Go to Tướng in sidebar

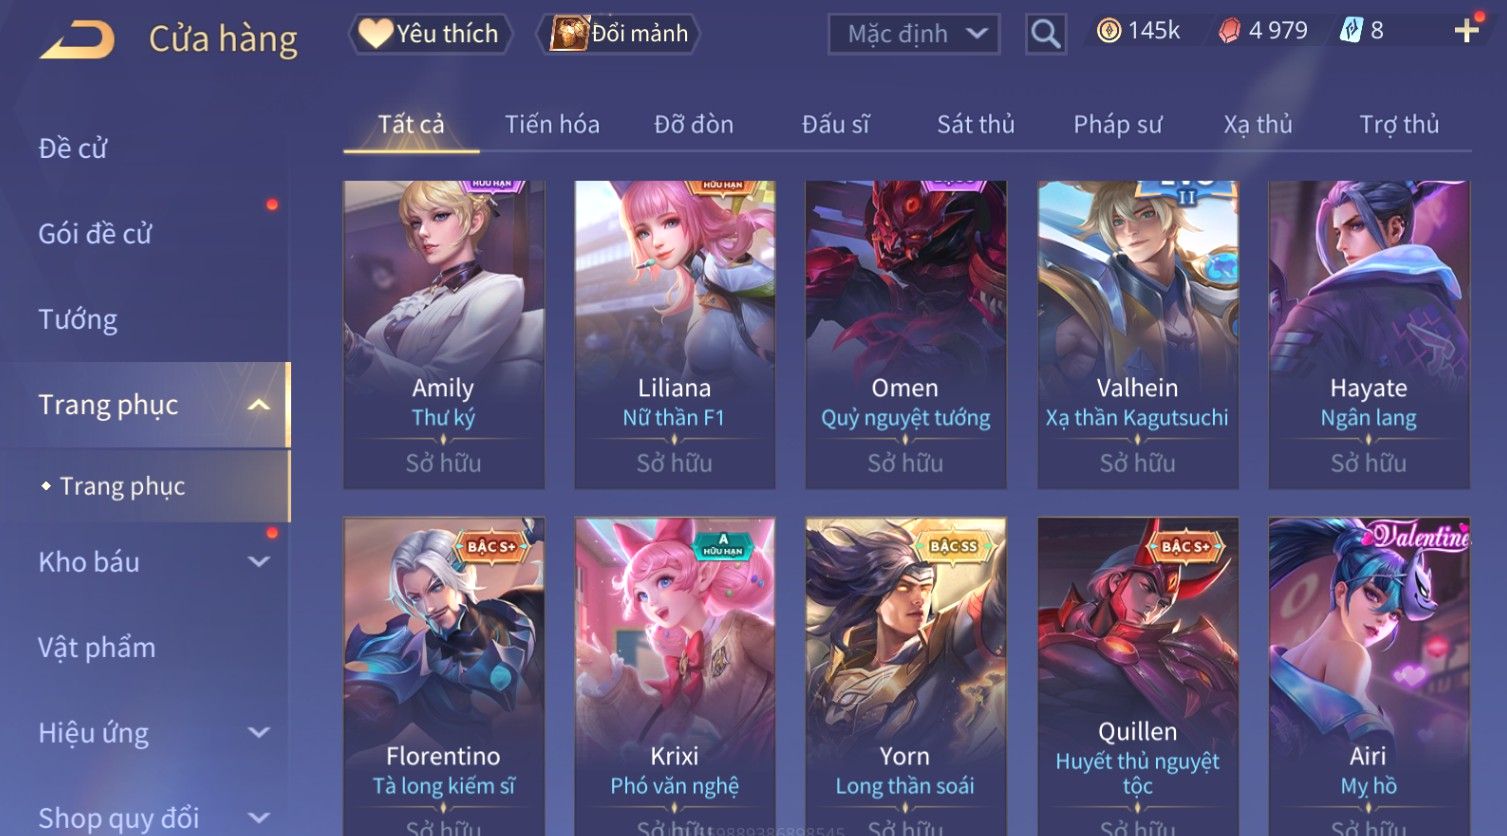(x=78, y=319)
